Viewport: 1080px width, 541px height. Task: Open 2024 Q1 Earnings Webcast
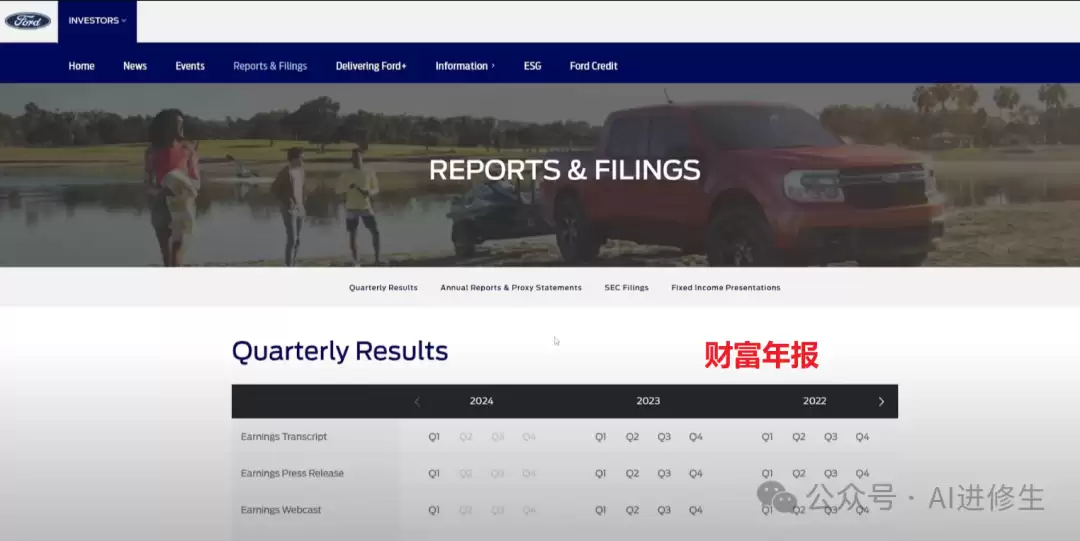tap(434, 510)
